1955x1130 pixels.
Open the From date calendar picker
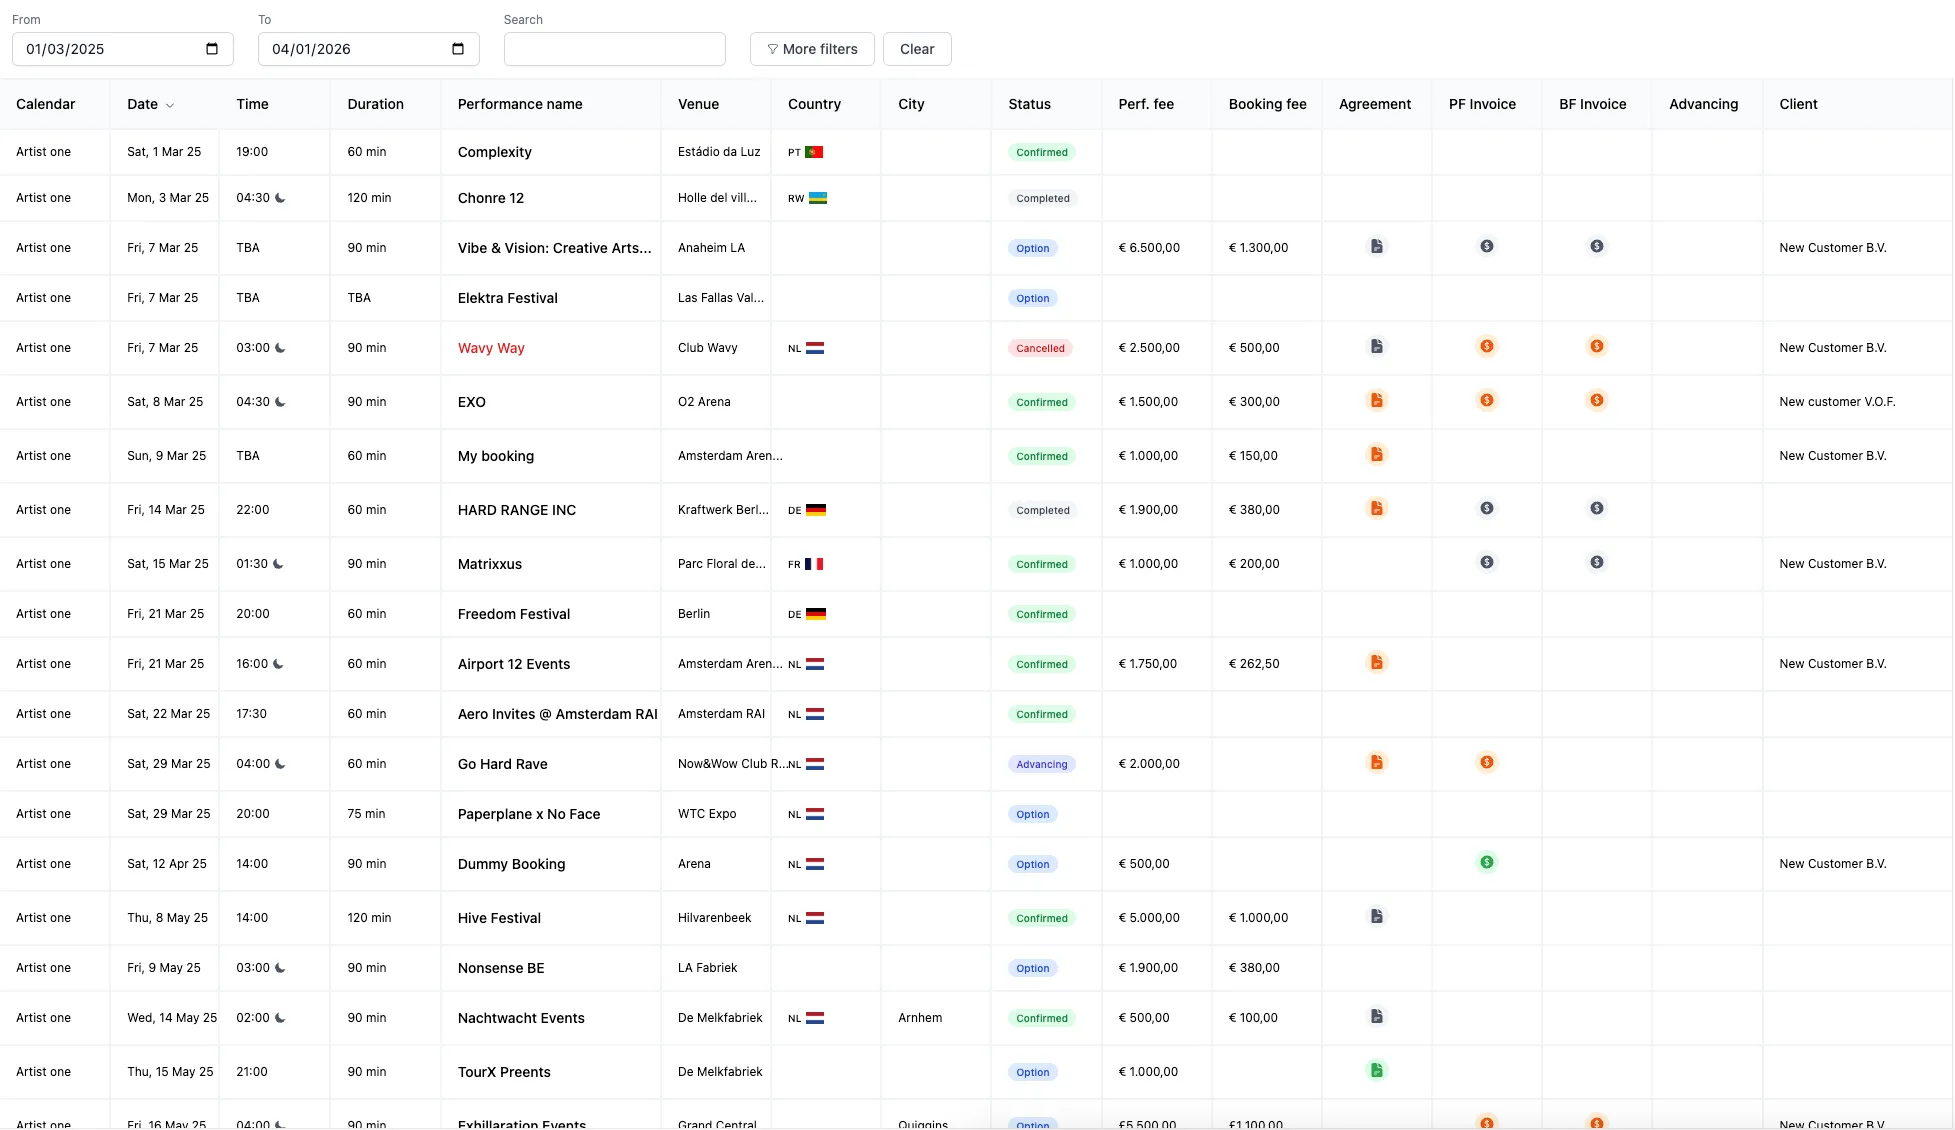point(211,48)
